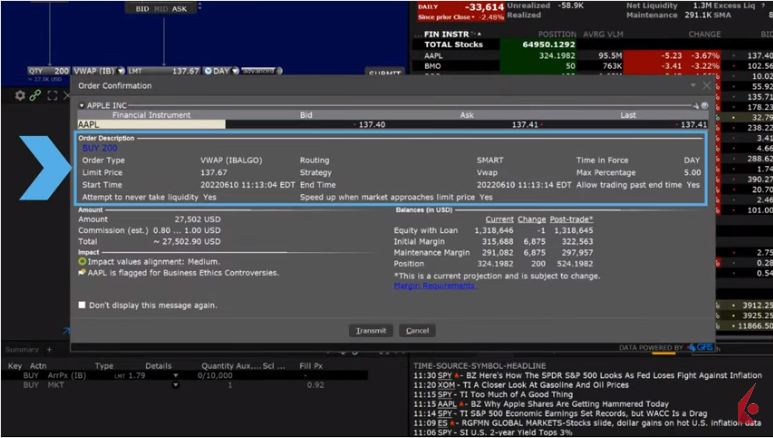The image size is (773, 438).
Task: Collapse the APPLE INC section
Action: point(81,106)
